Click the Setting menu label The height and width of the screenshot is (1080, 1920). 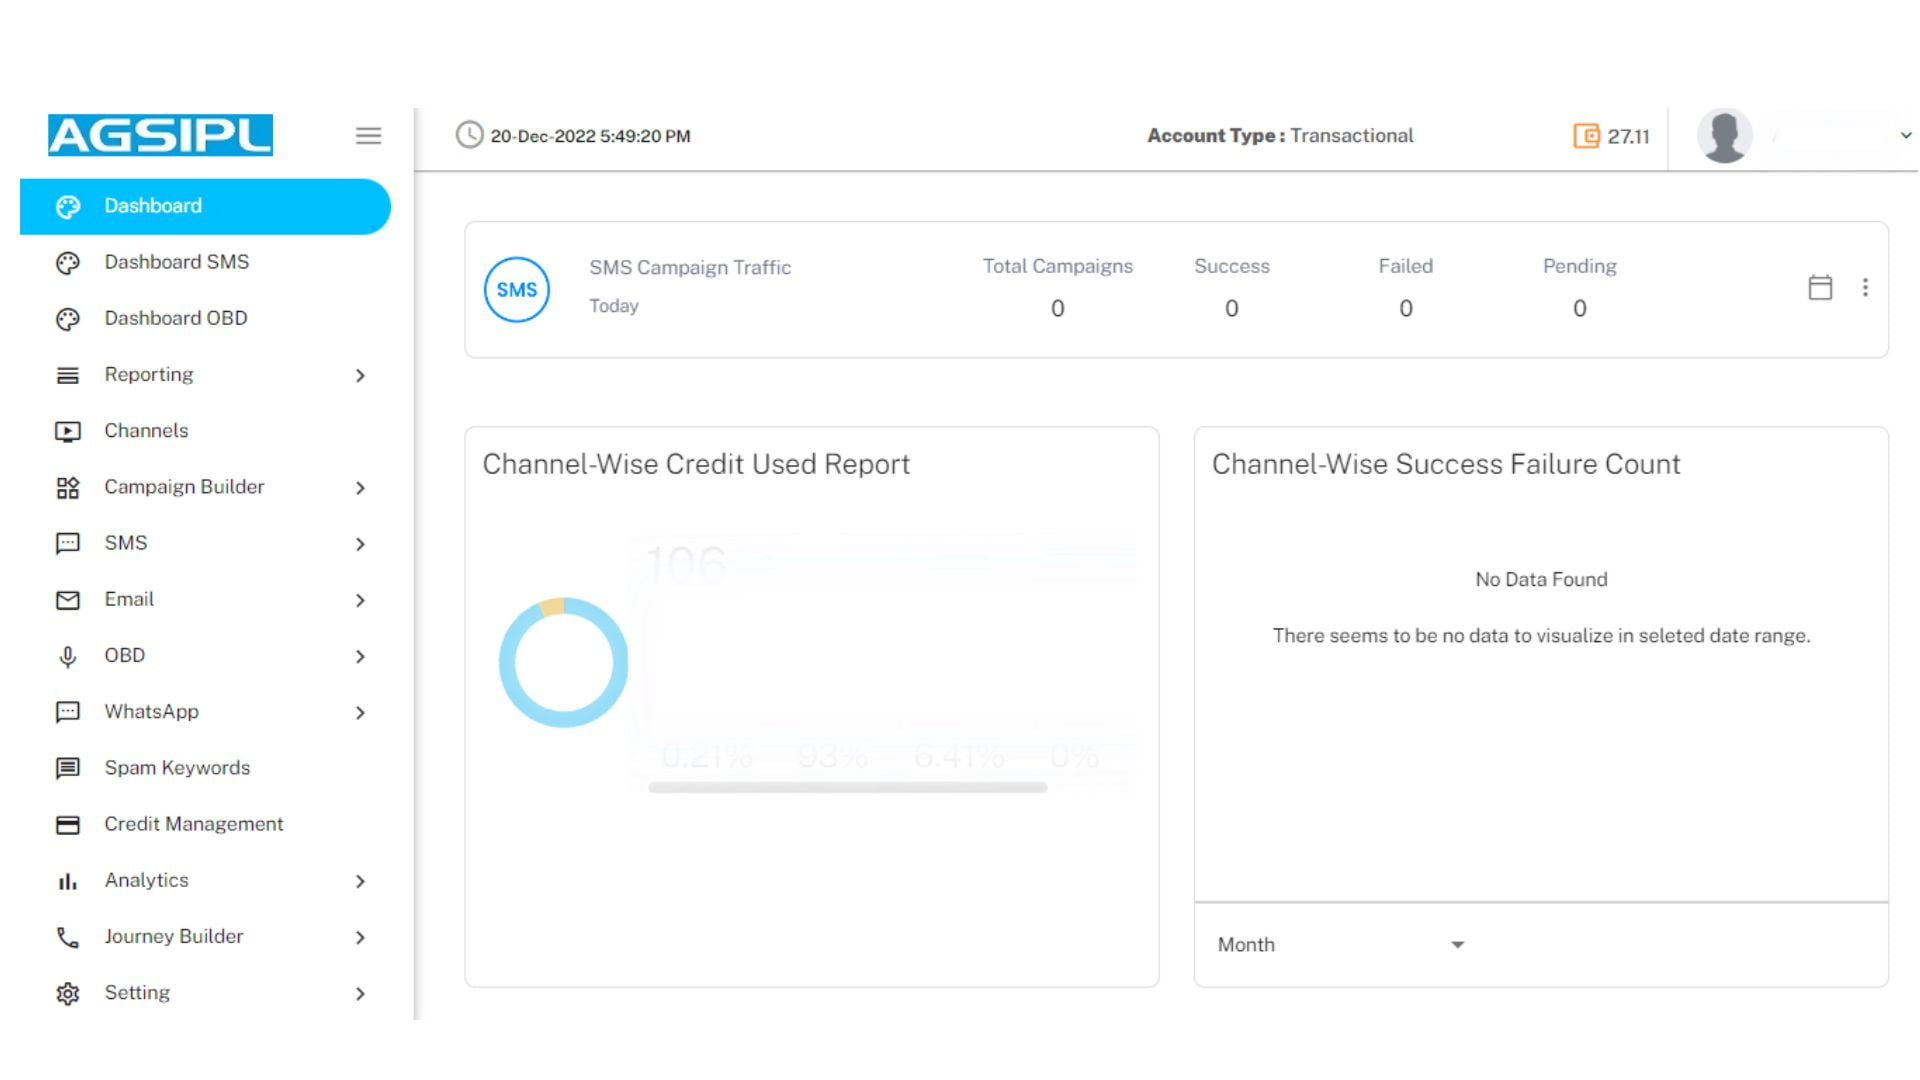tap(137, 993)
